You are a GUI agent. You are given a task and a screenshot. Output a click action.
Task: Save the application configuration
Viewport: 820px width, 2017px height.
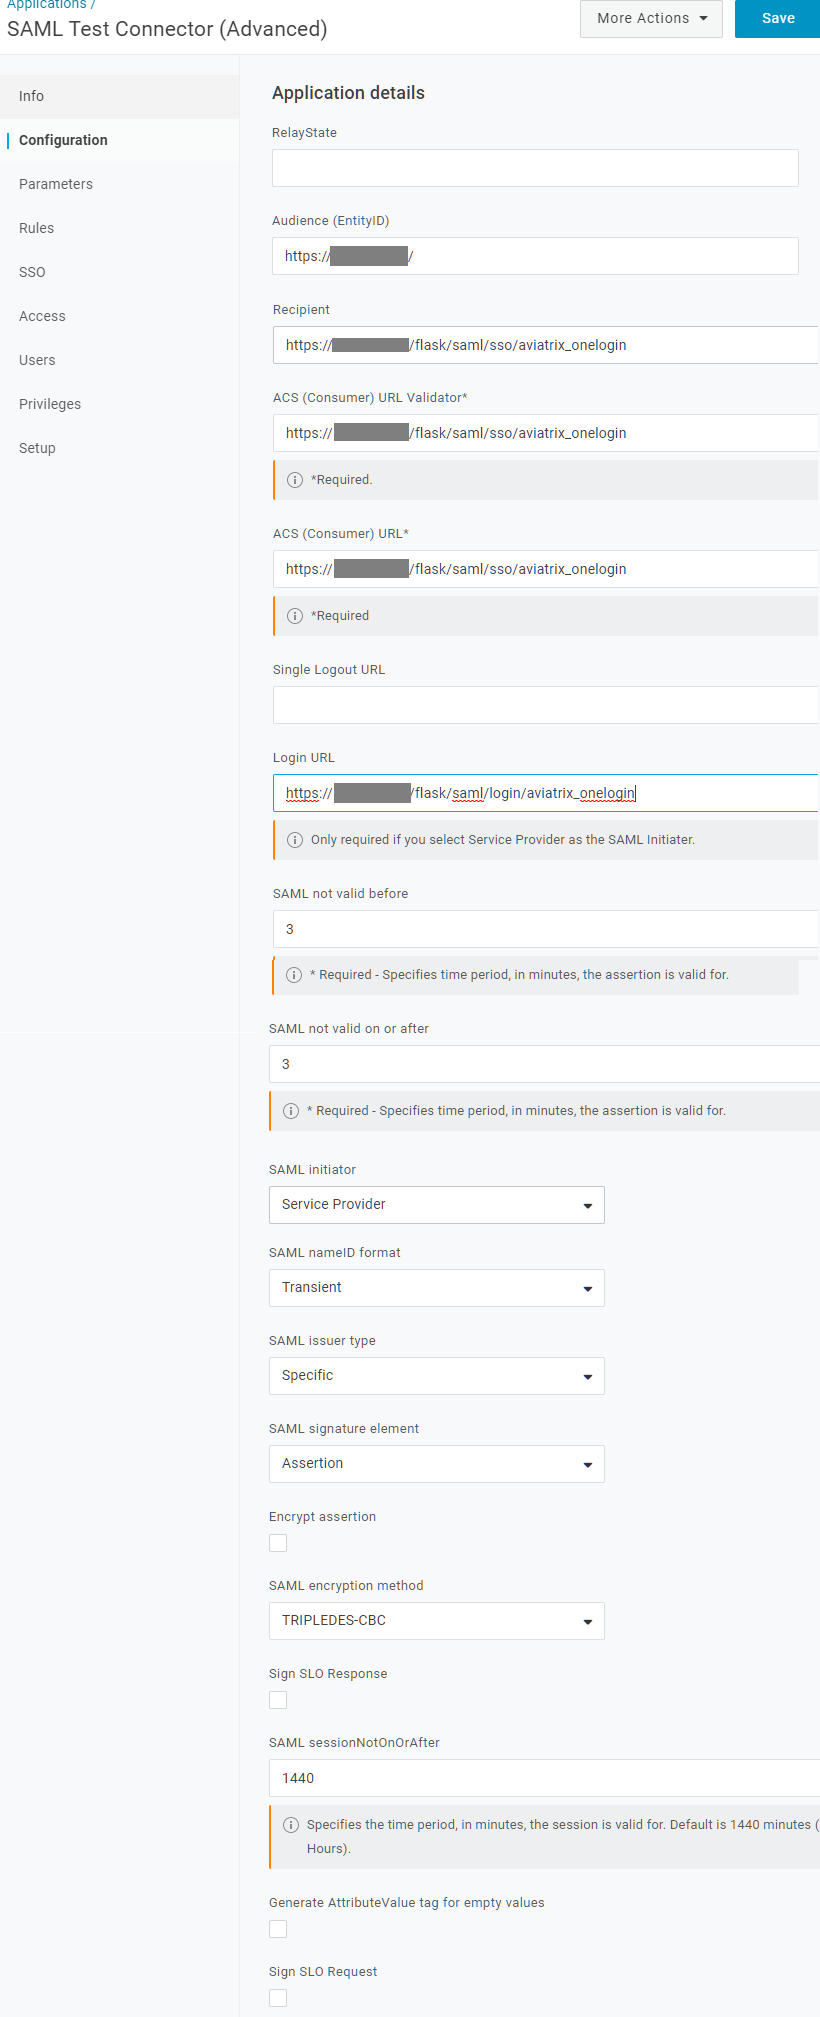(778, 18)
